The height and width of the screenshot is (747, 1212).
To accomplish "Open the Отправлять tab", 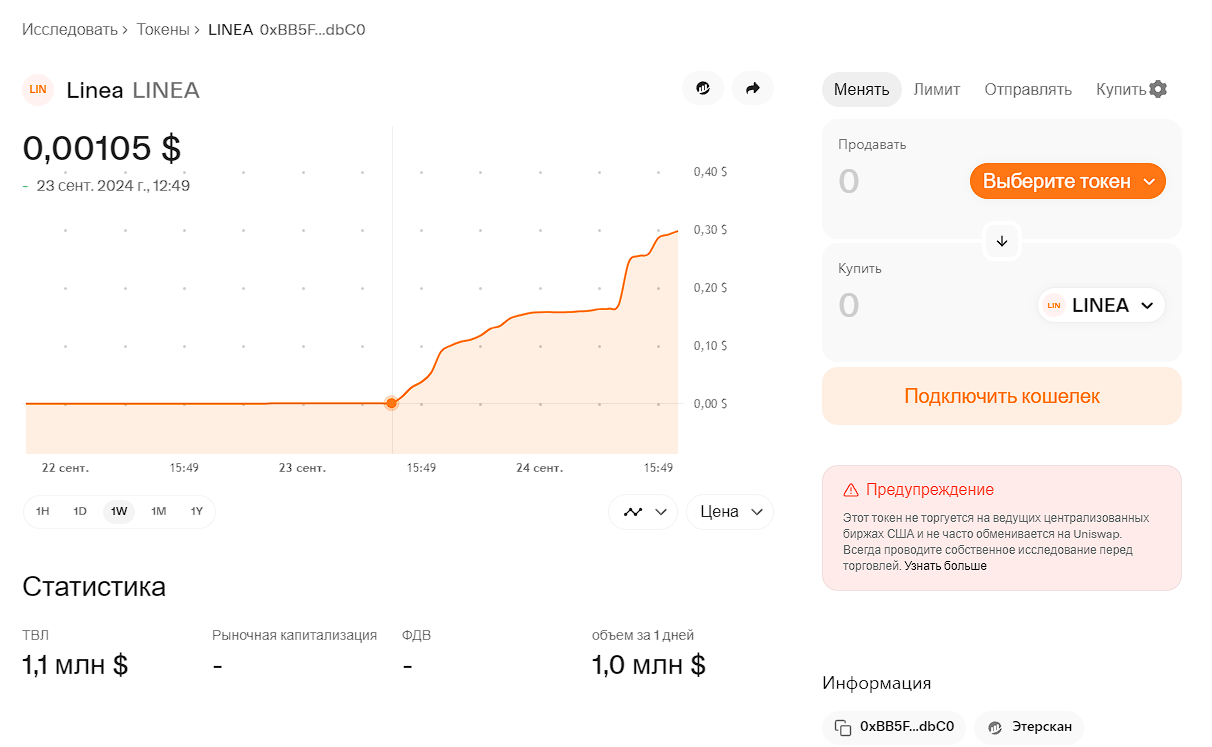I will 1028,88.
